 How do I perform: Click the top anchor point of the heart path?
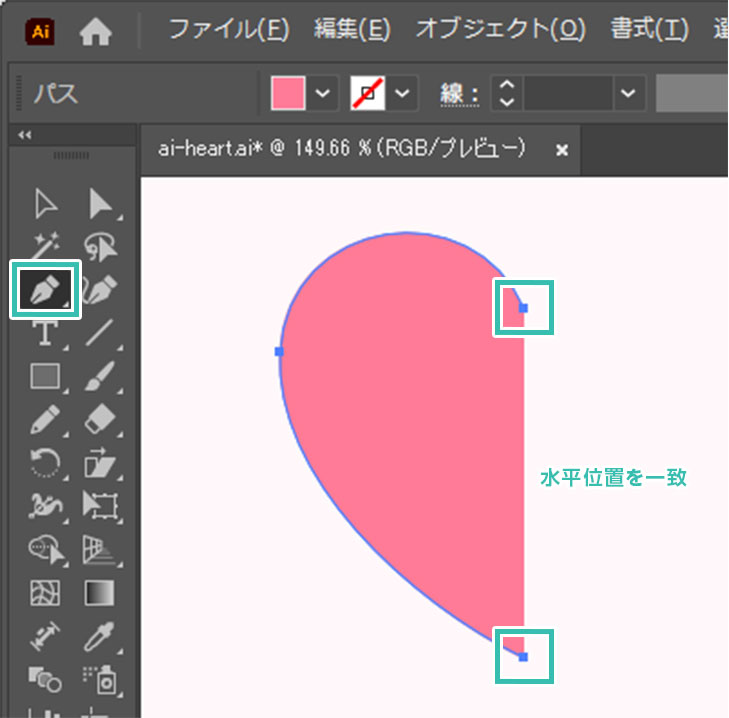click(x=523, y=308)
